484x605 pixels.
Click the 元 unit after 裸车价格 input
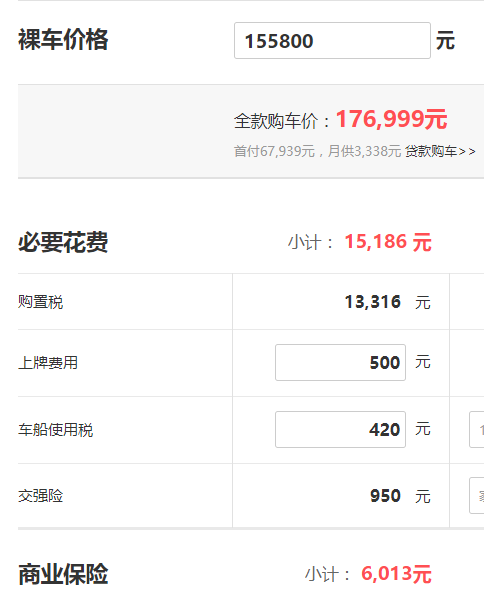pyautogui.click(x=445, y=41)
